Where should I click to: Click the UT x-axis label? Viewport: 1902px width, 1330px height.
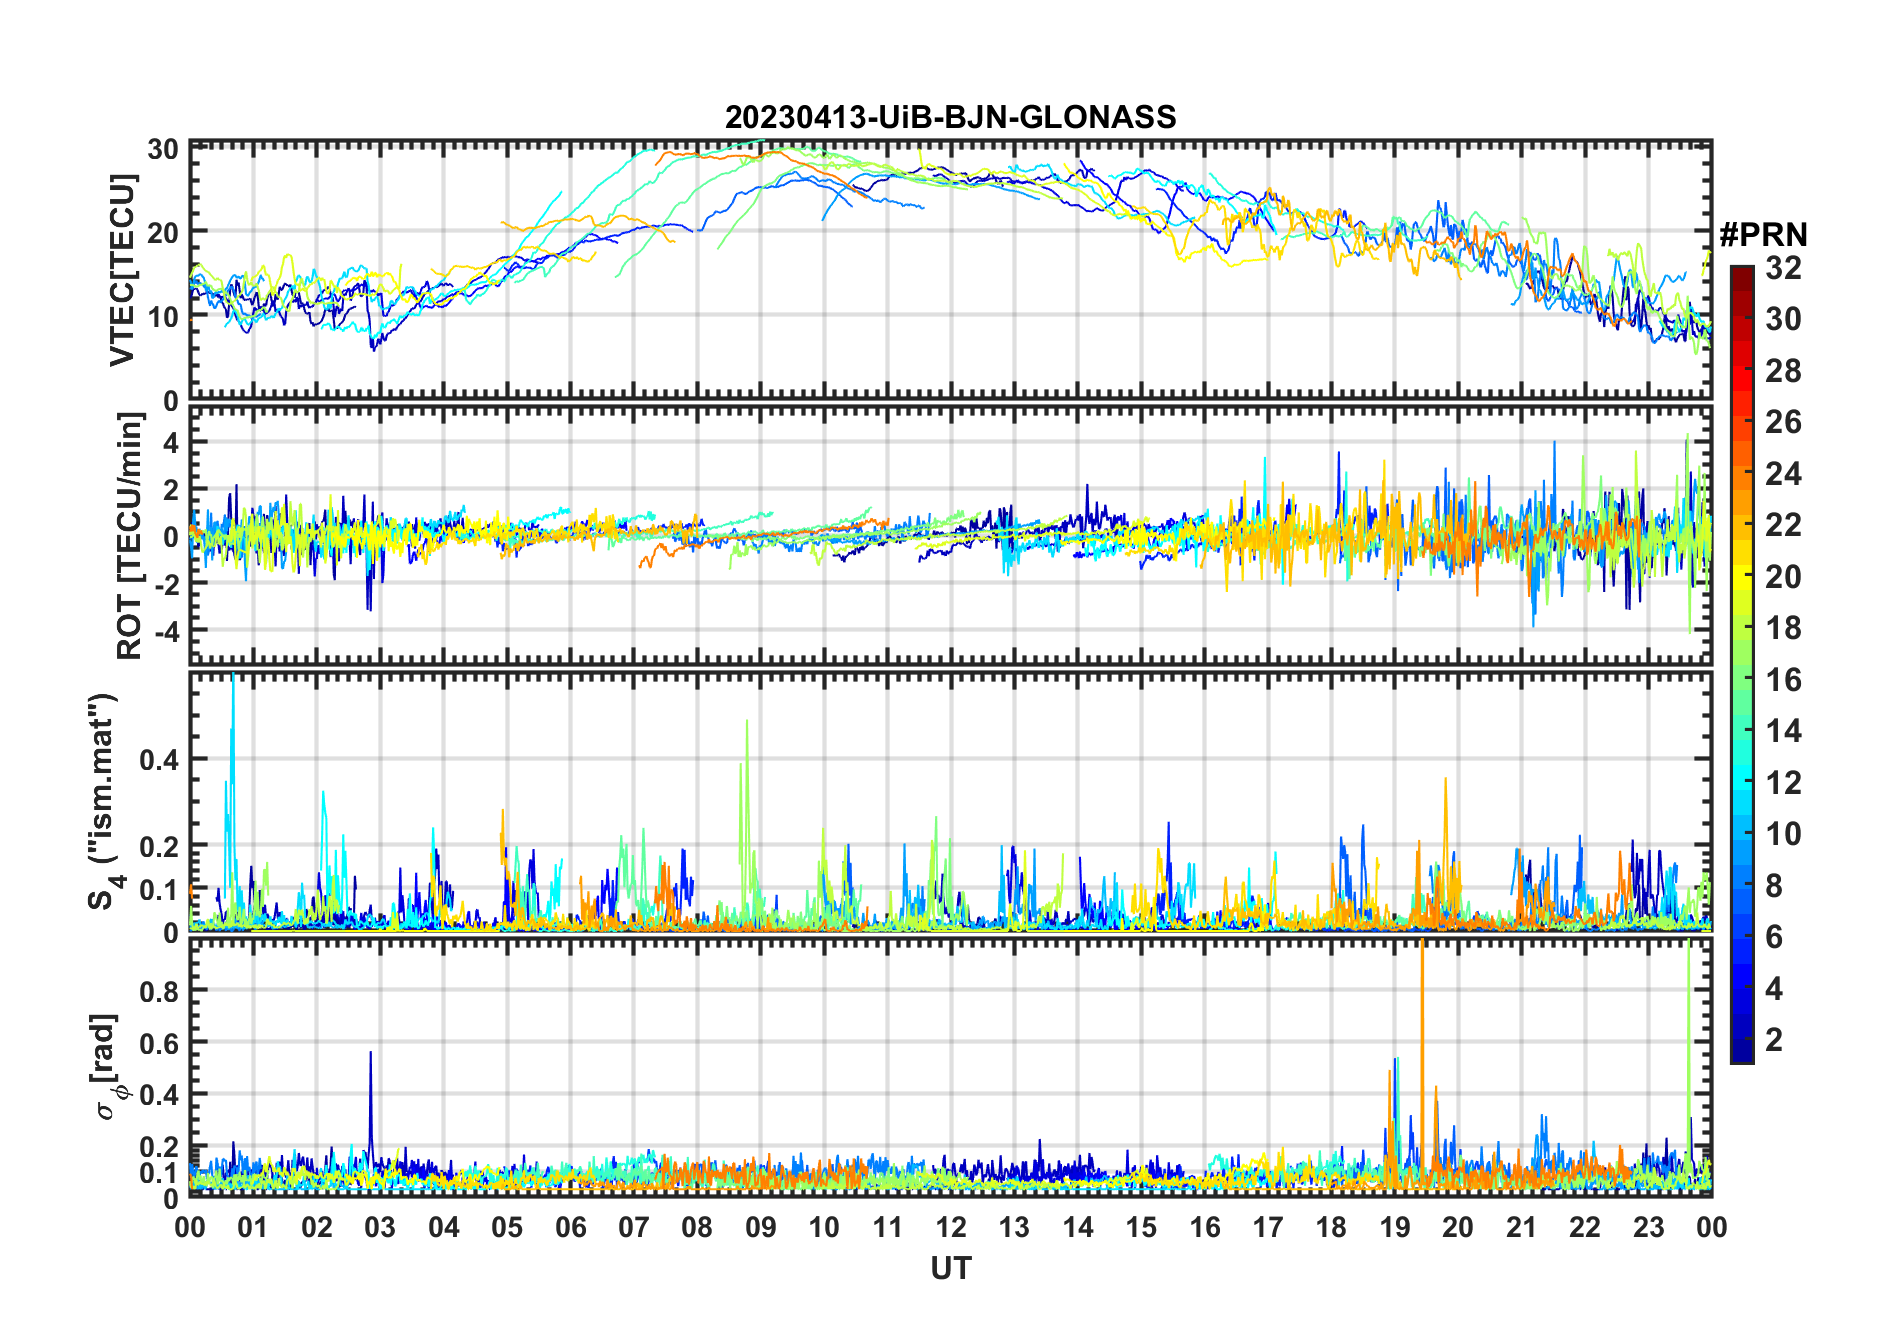click(950, 1268)
